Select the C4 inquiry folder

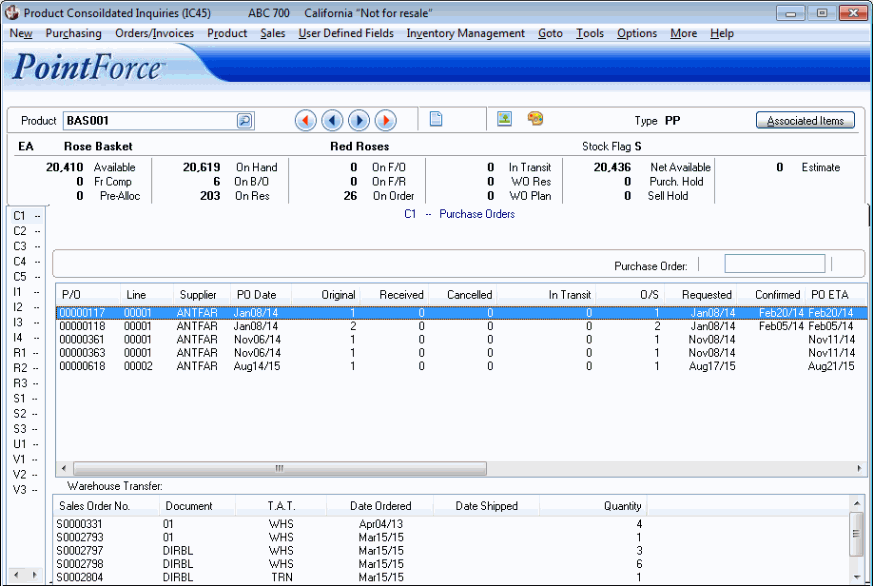click(x=26, y=262)
